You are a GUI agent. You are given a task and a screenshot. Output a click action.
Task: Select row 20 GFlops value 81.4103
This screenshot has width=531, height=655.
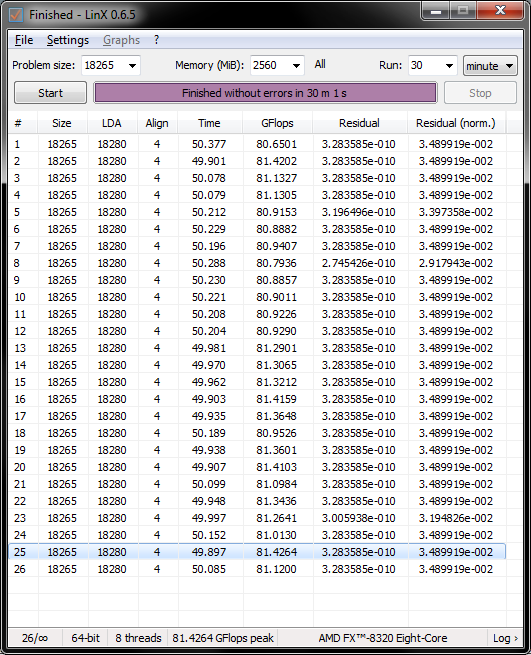[277, 467]
